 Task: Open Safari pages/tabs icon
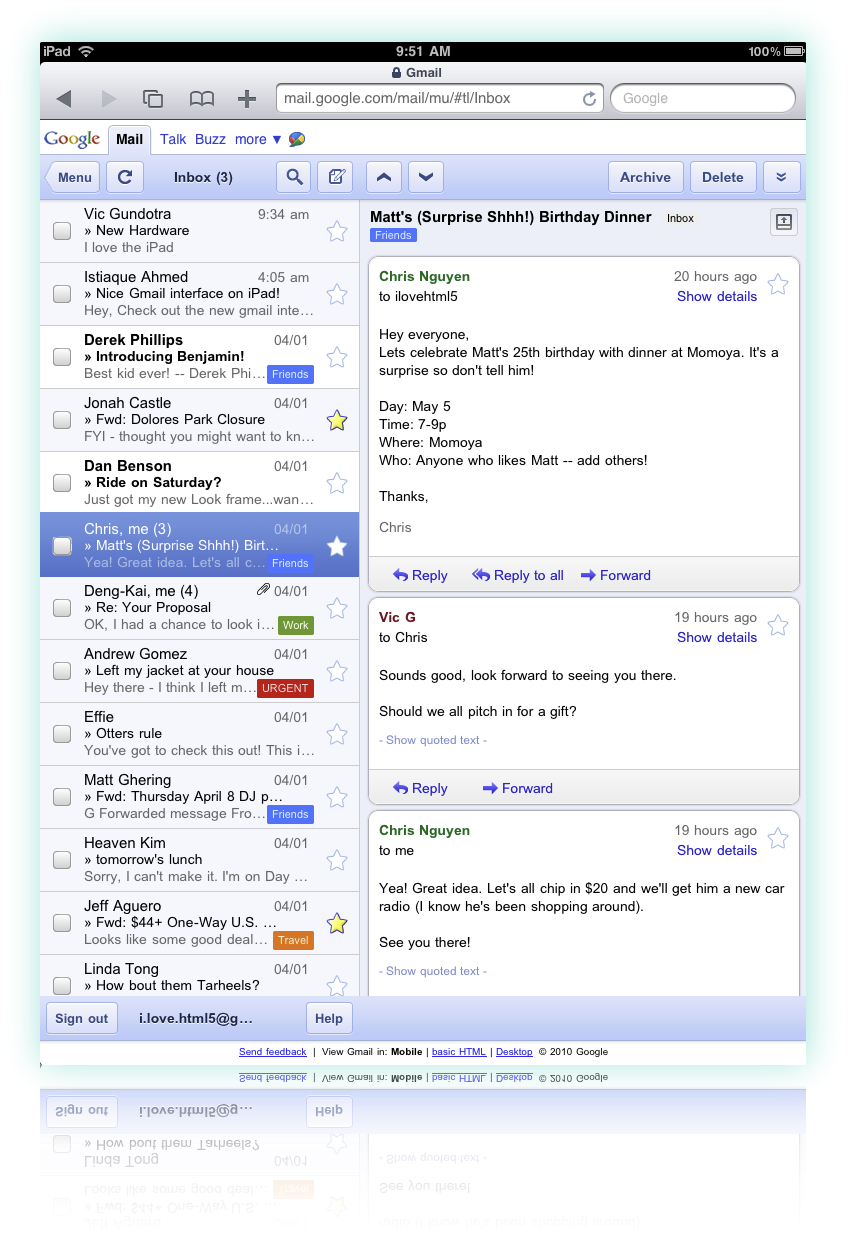click(153, 98)
